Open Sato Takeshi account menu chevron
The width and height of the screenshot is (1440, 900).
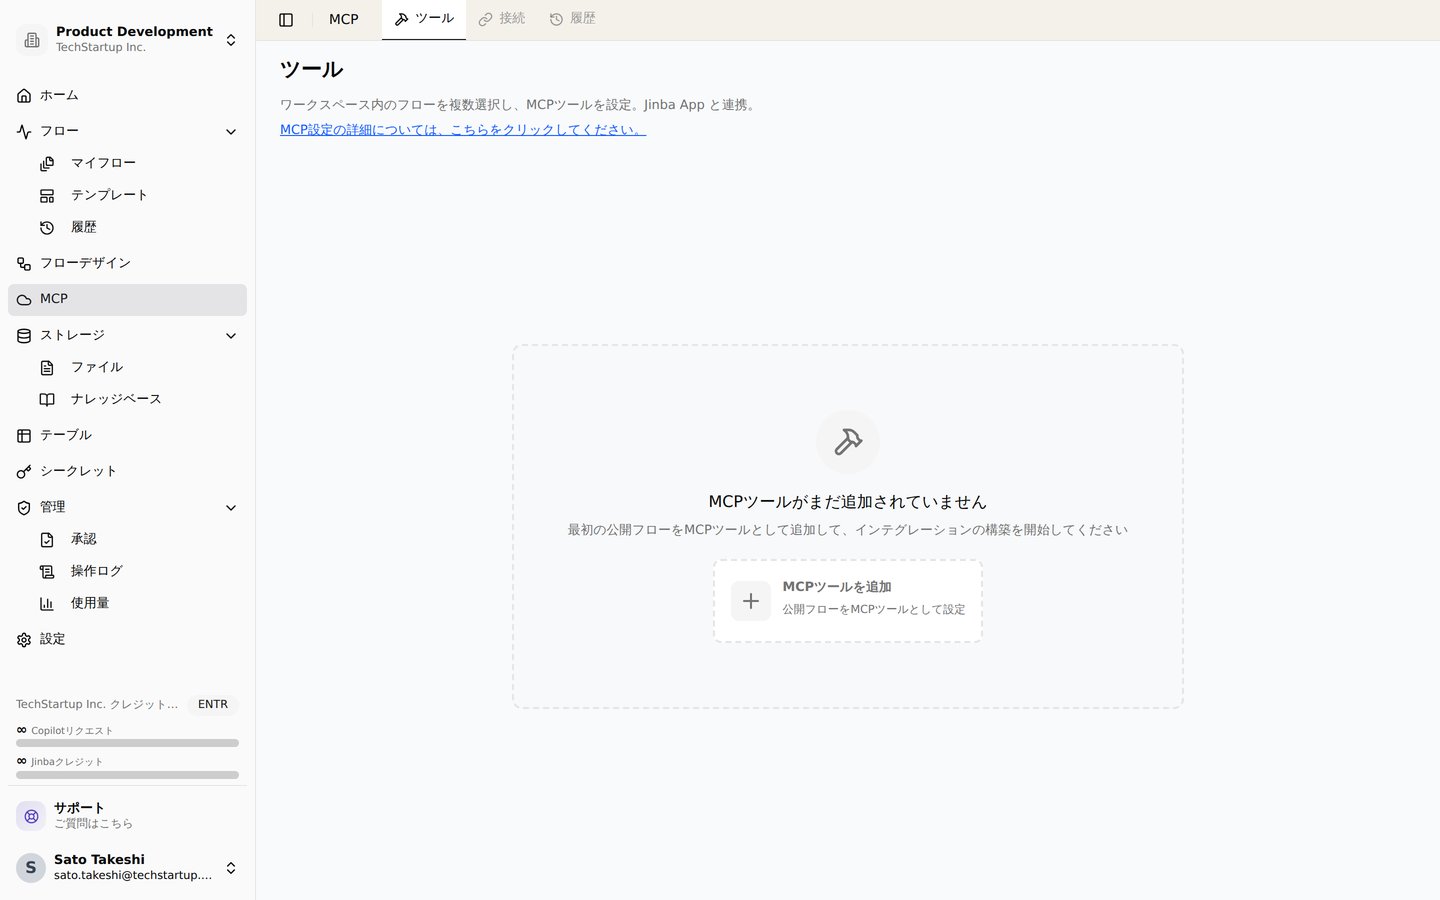(x=231, y=868)
